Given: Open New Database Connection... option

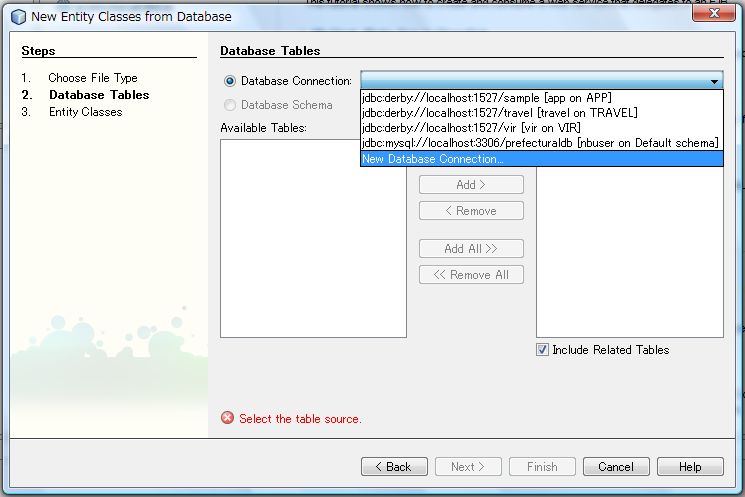Looking at the screenshot, I should (433, 159).
